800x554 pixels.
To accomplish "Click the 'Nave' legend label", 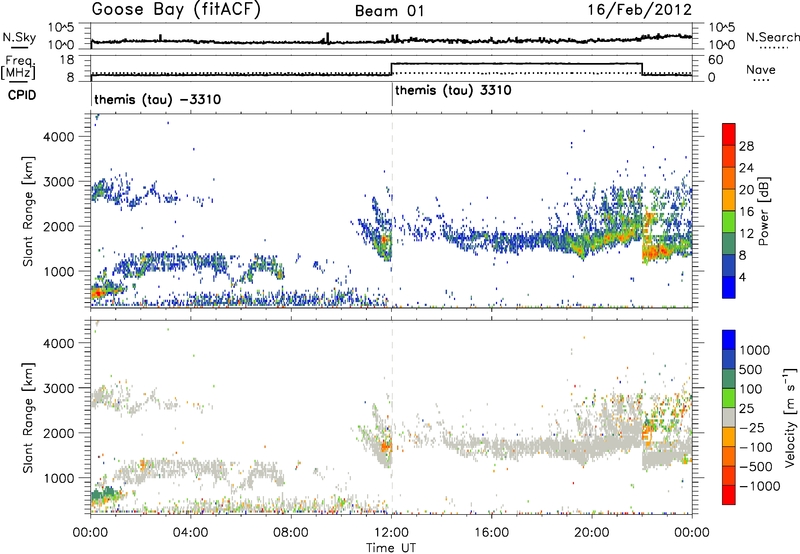I will (761, 70).
